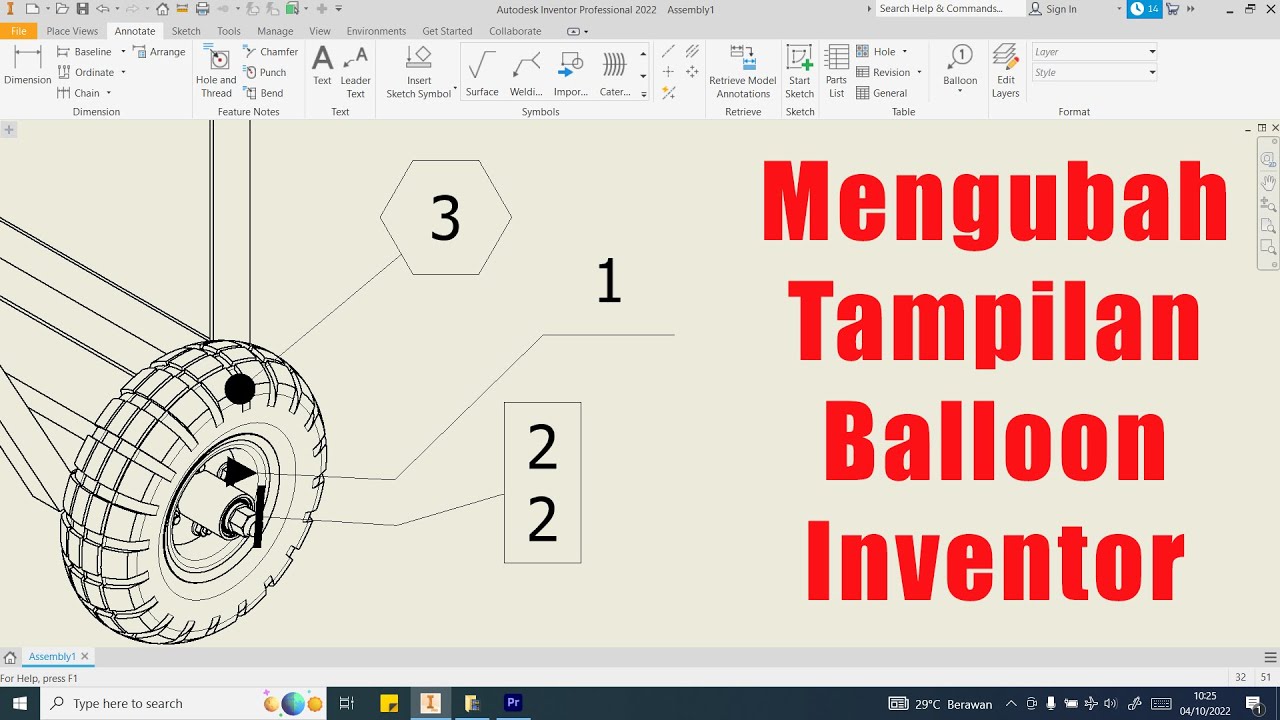This screenshot has width=1280, height=720.
Task: Click the Bend note tool
Action: [x=264, y=93]
